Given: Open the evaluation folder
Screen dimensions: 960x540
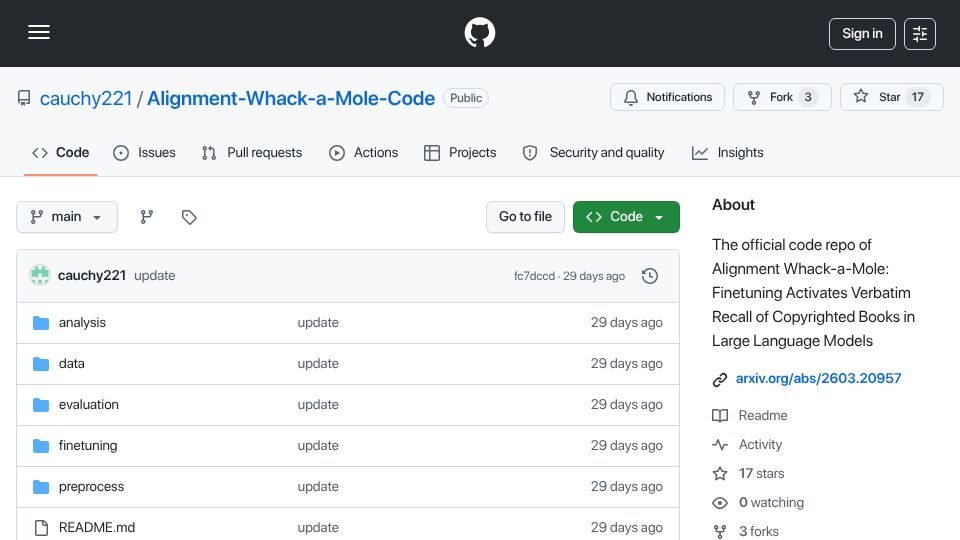Looking at the screenshot, I should click(89, 405).
